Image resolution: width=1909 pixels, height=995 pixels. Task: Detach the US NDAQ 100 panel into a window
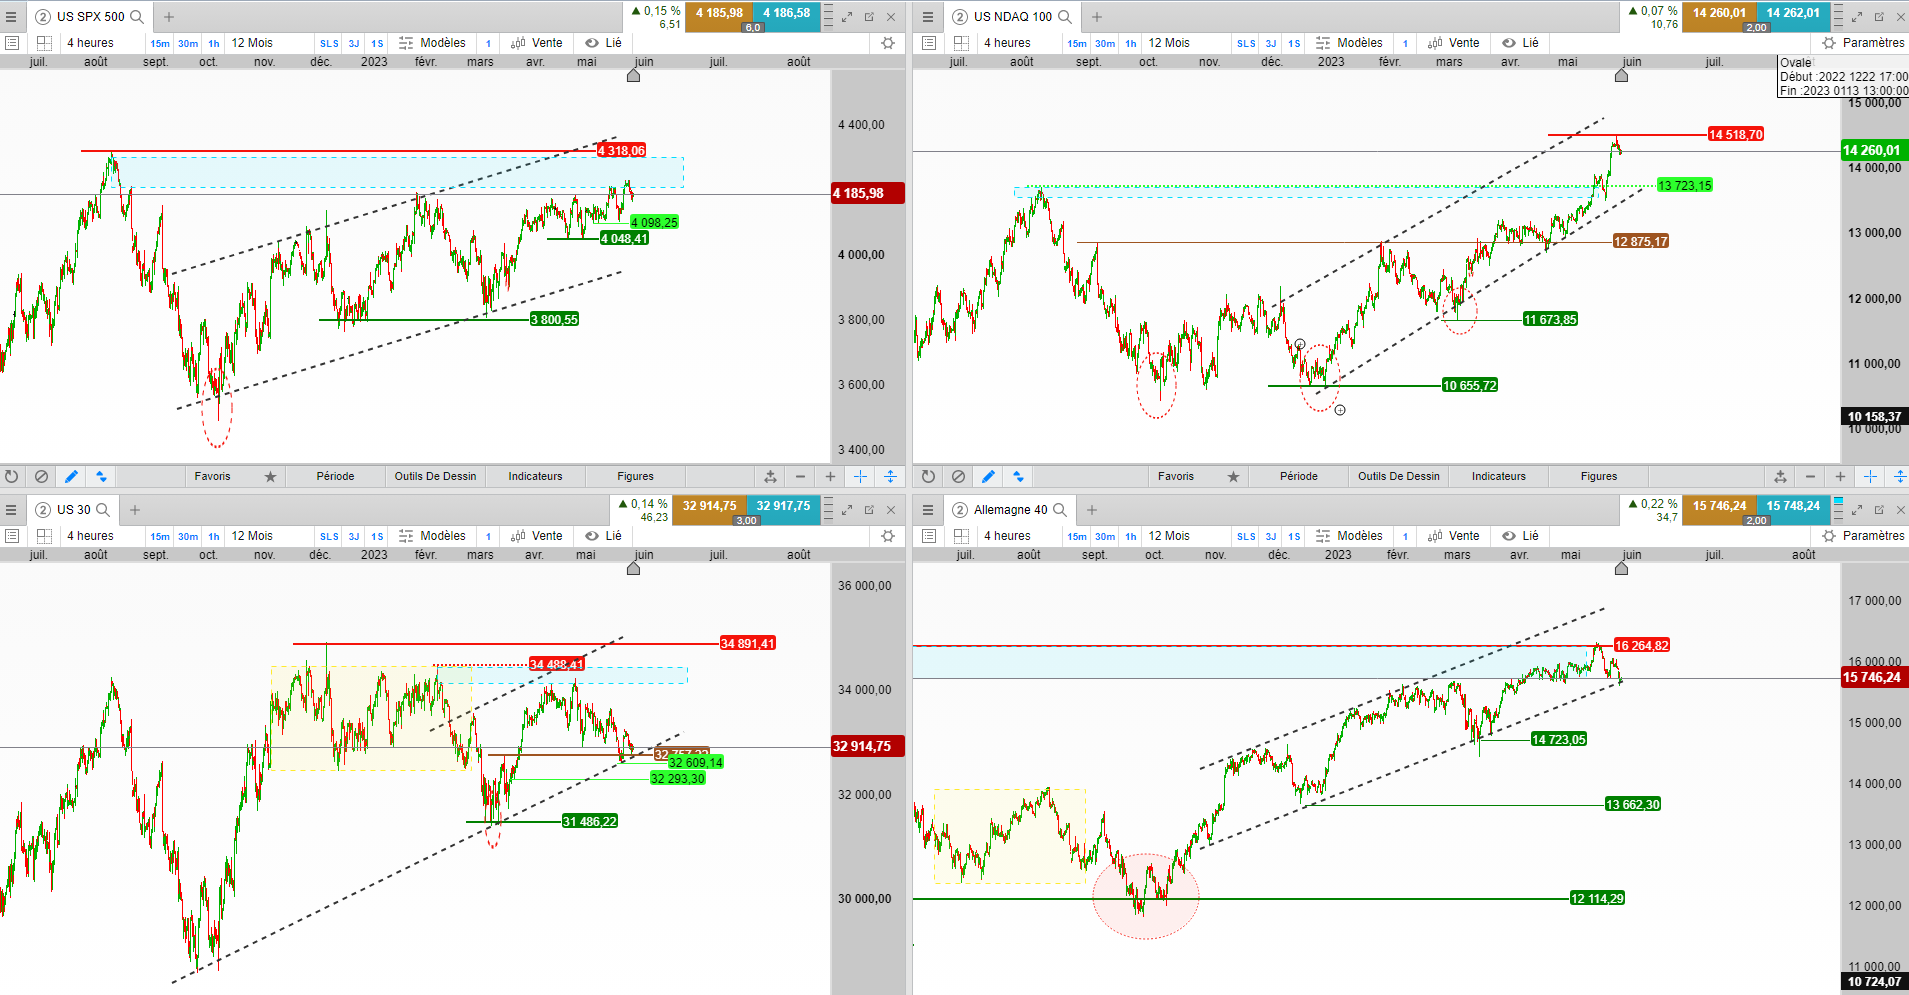1879,17
